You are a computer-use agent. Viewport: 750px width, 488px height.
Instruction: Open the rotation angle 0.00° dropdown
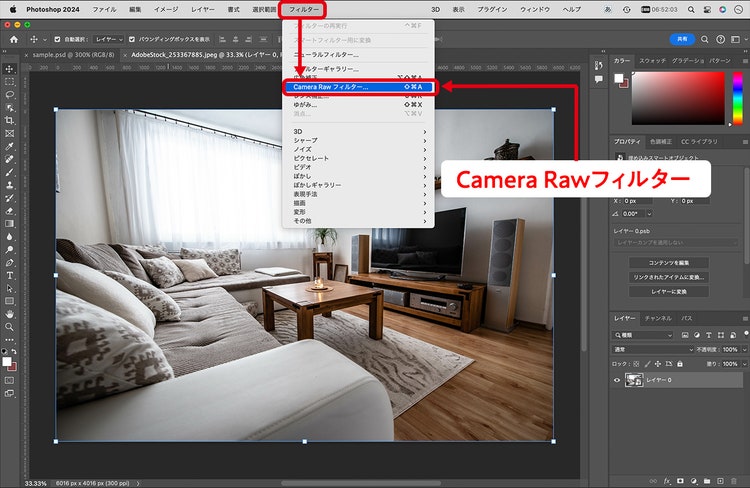650,214
